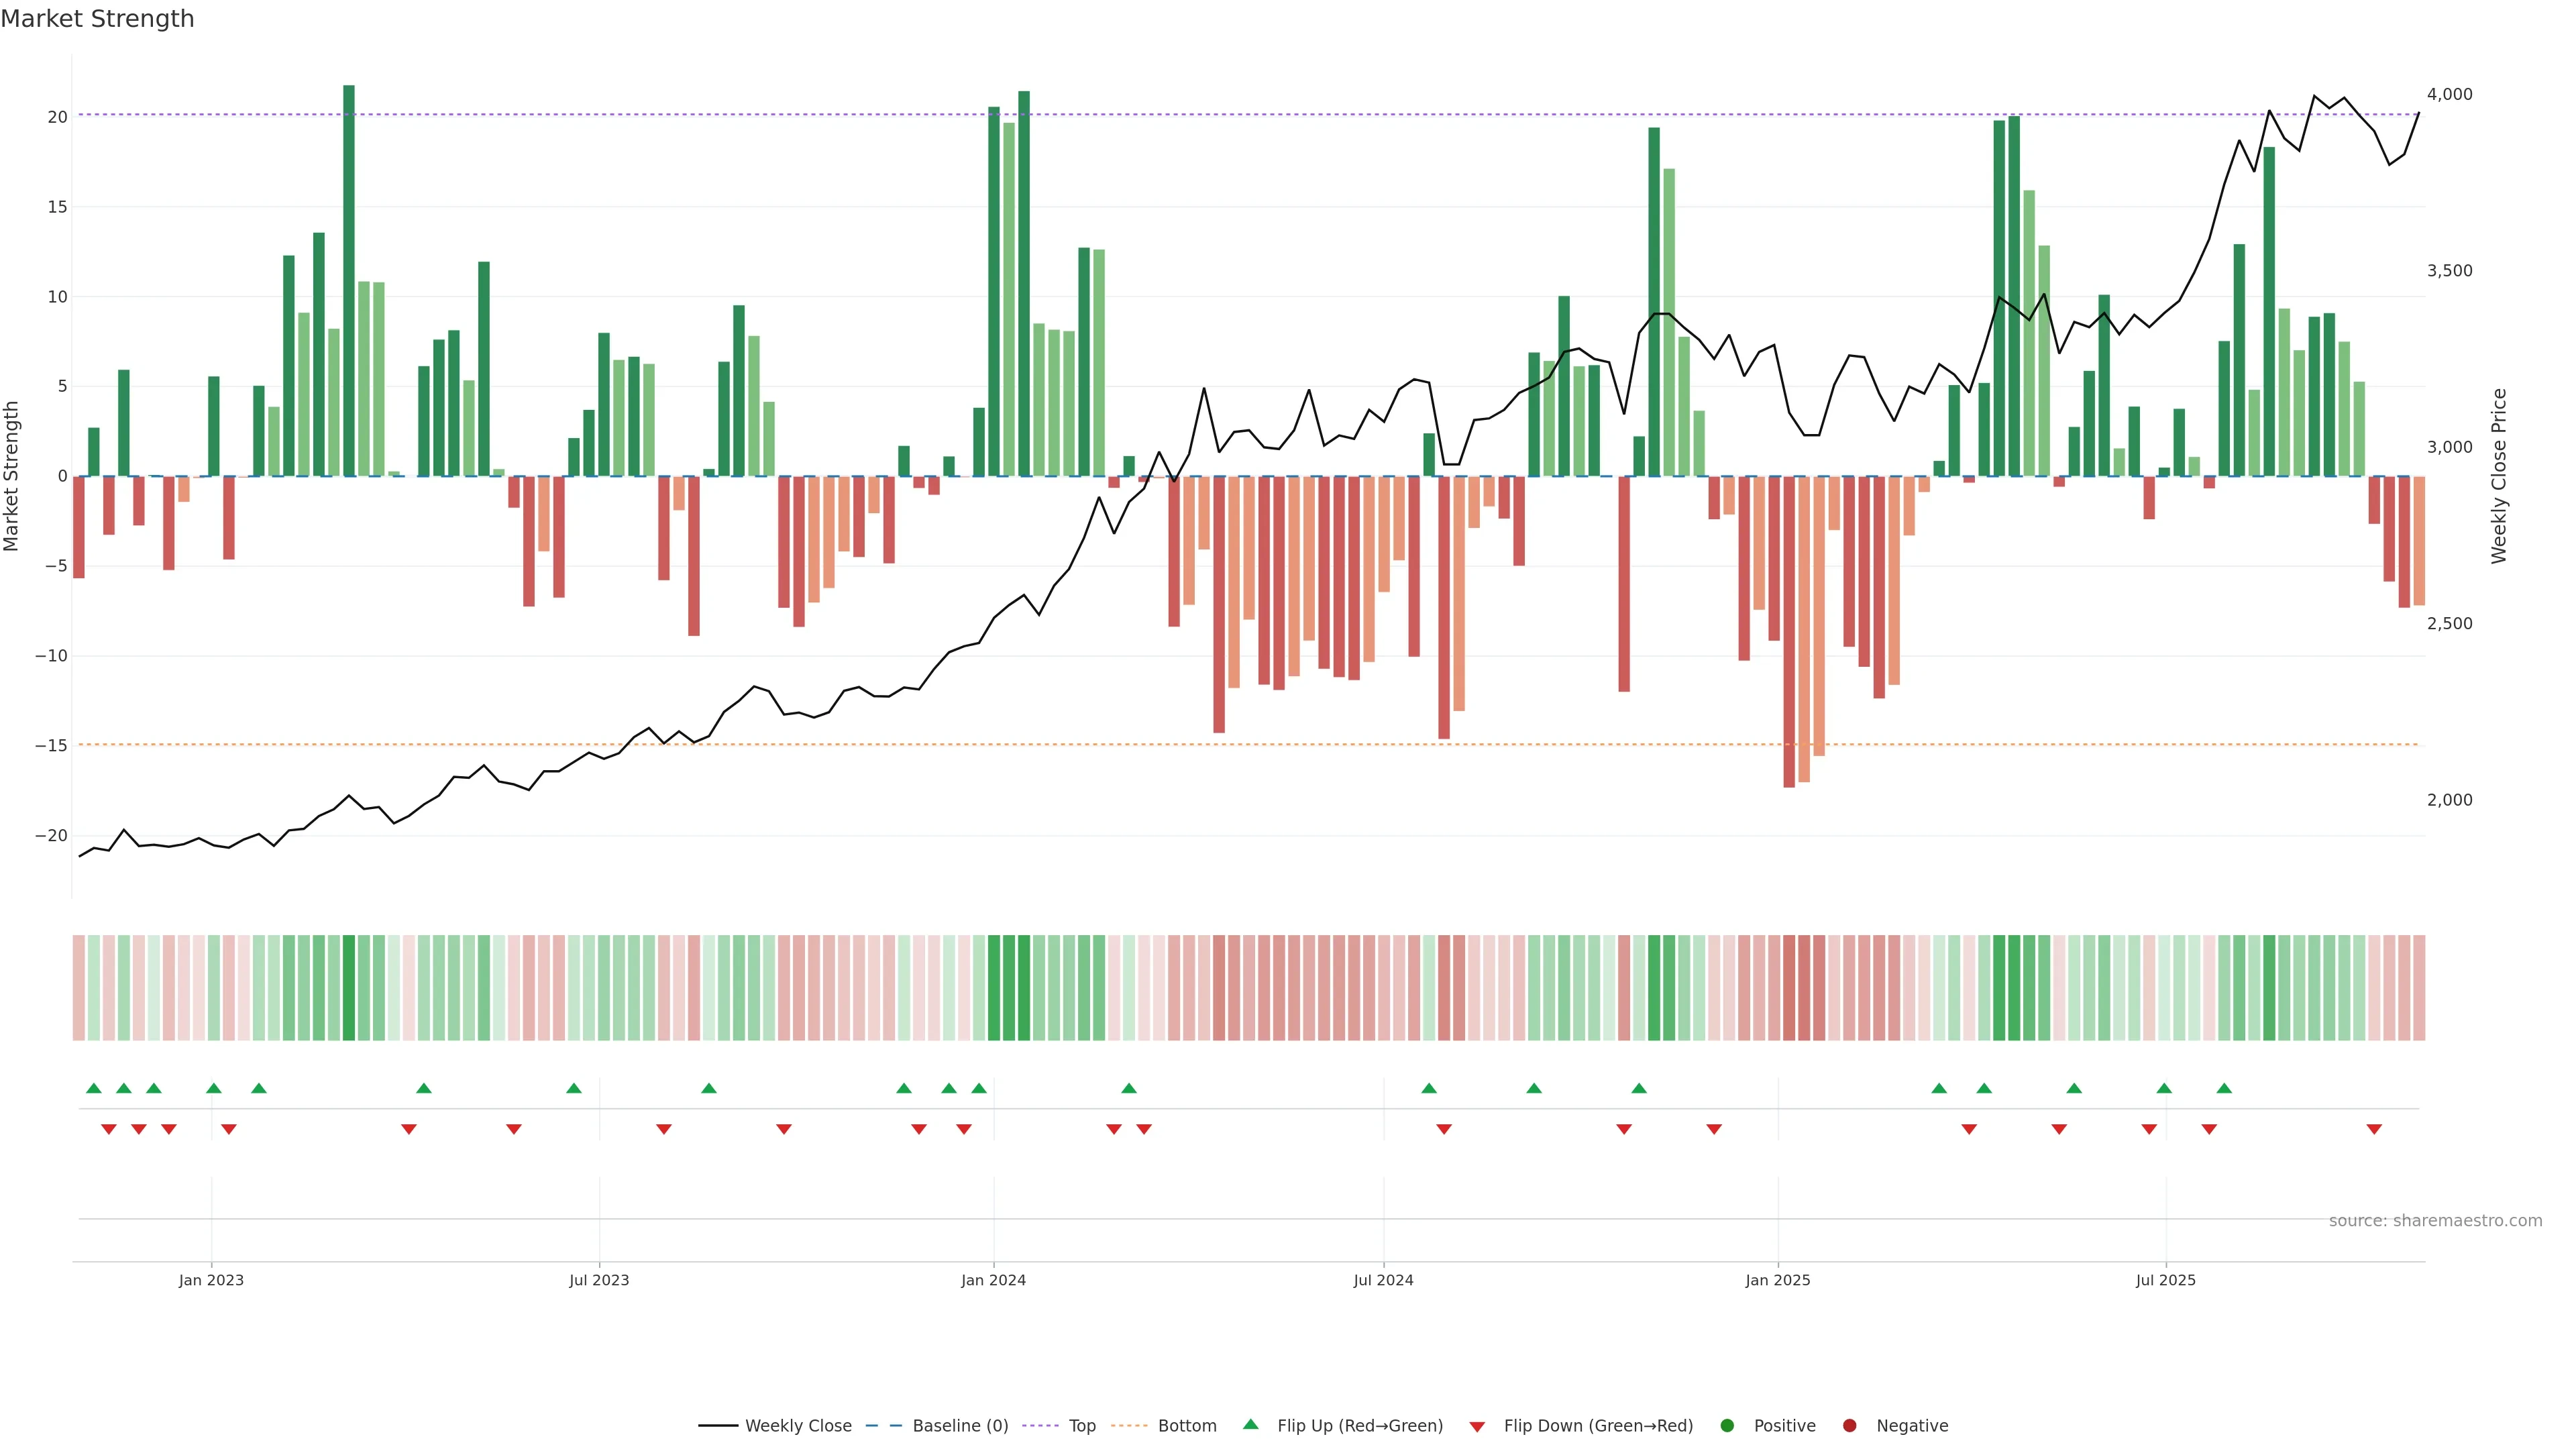
Task: Click the −15 tick on Market Strength axis
Action: click(50, 746)
